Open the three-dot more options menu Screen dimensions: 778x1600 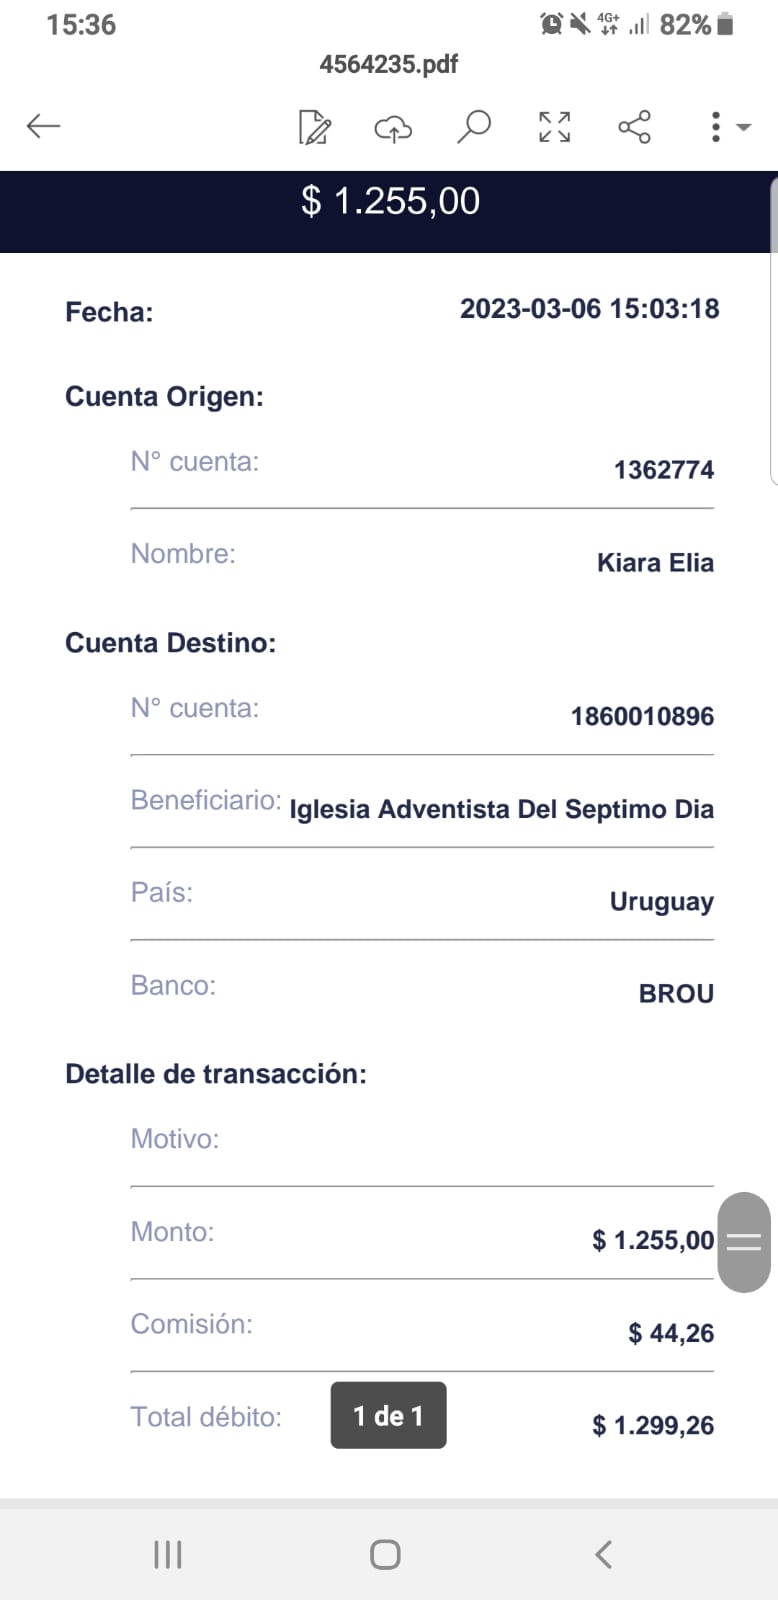(716, 127)
